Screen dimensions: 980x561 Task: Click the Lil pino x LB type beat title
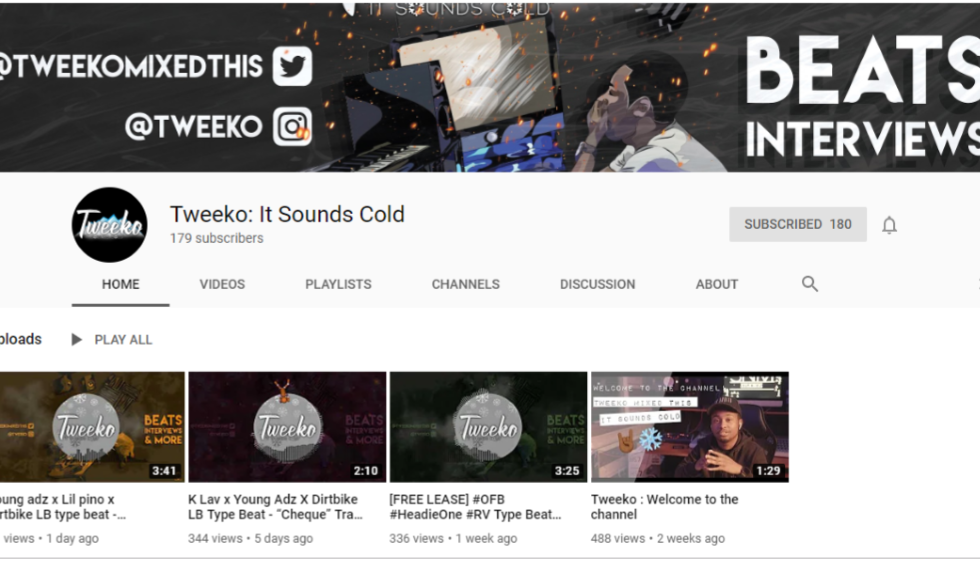tap(62, 507)
